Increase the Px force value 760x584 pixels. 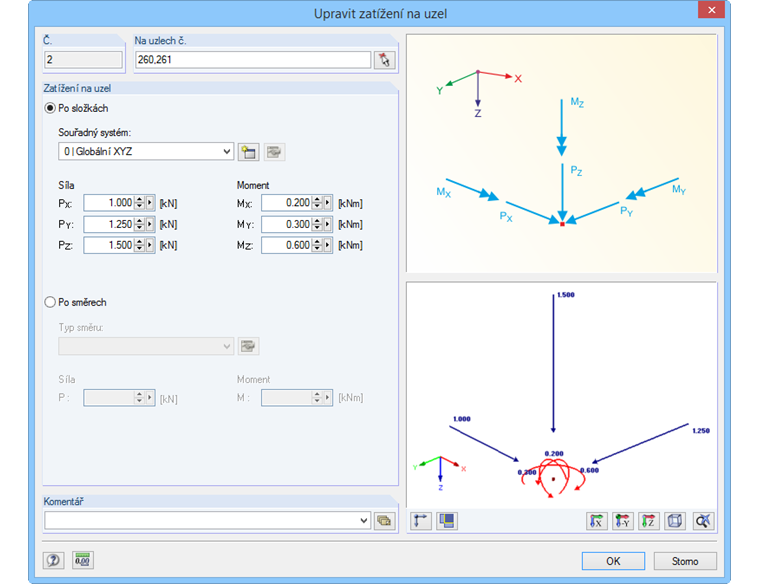pyautogui.click(x=140, y=200)
